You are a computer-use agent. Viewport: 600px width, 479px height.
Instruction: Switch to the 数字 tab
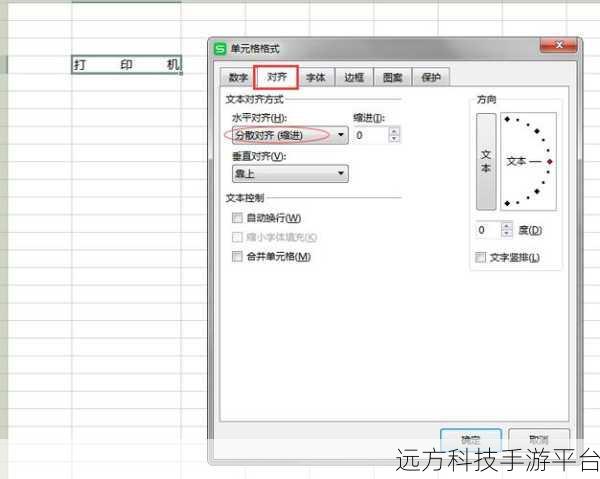238,78
